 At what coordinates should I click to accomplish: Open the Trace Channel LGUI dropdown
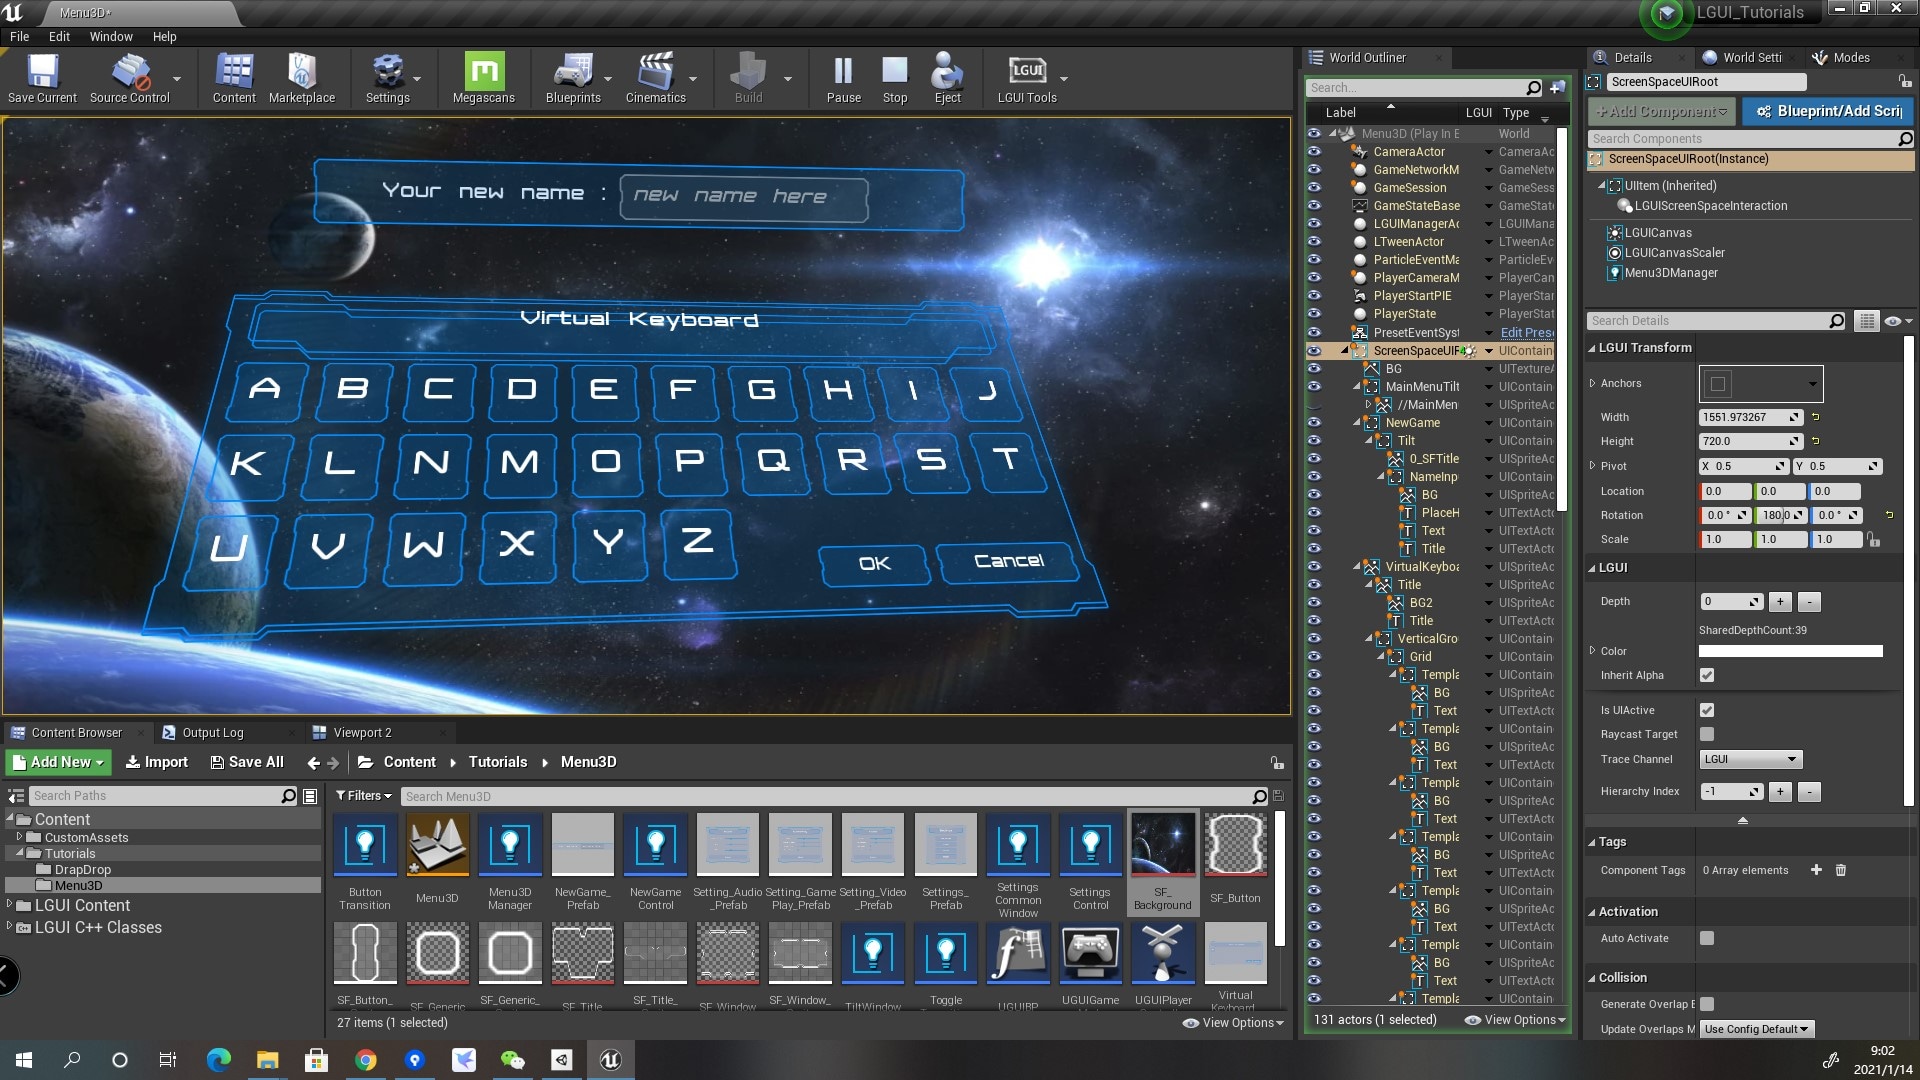(1750, 759)
